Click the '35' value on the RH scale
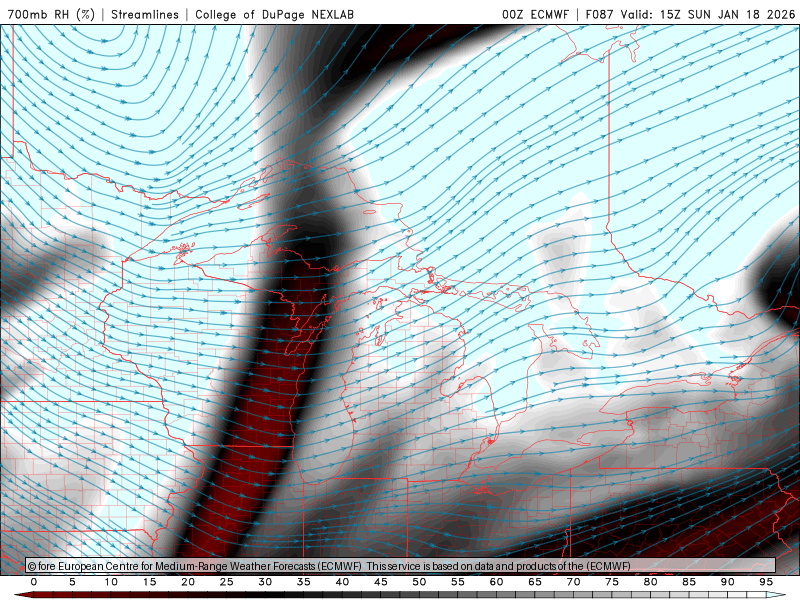Screen dimensions: 800x600 pos(304,582)
